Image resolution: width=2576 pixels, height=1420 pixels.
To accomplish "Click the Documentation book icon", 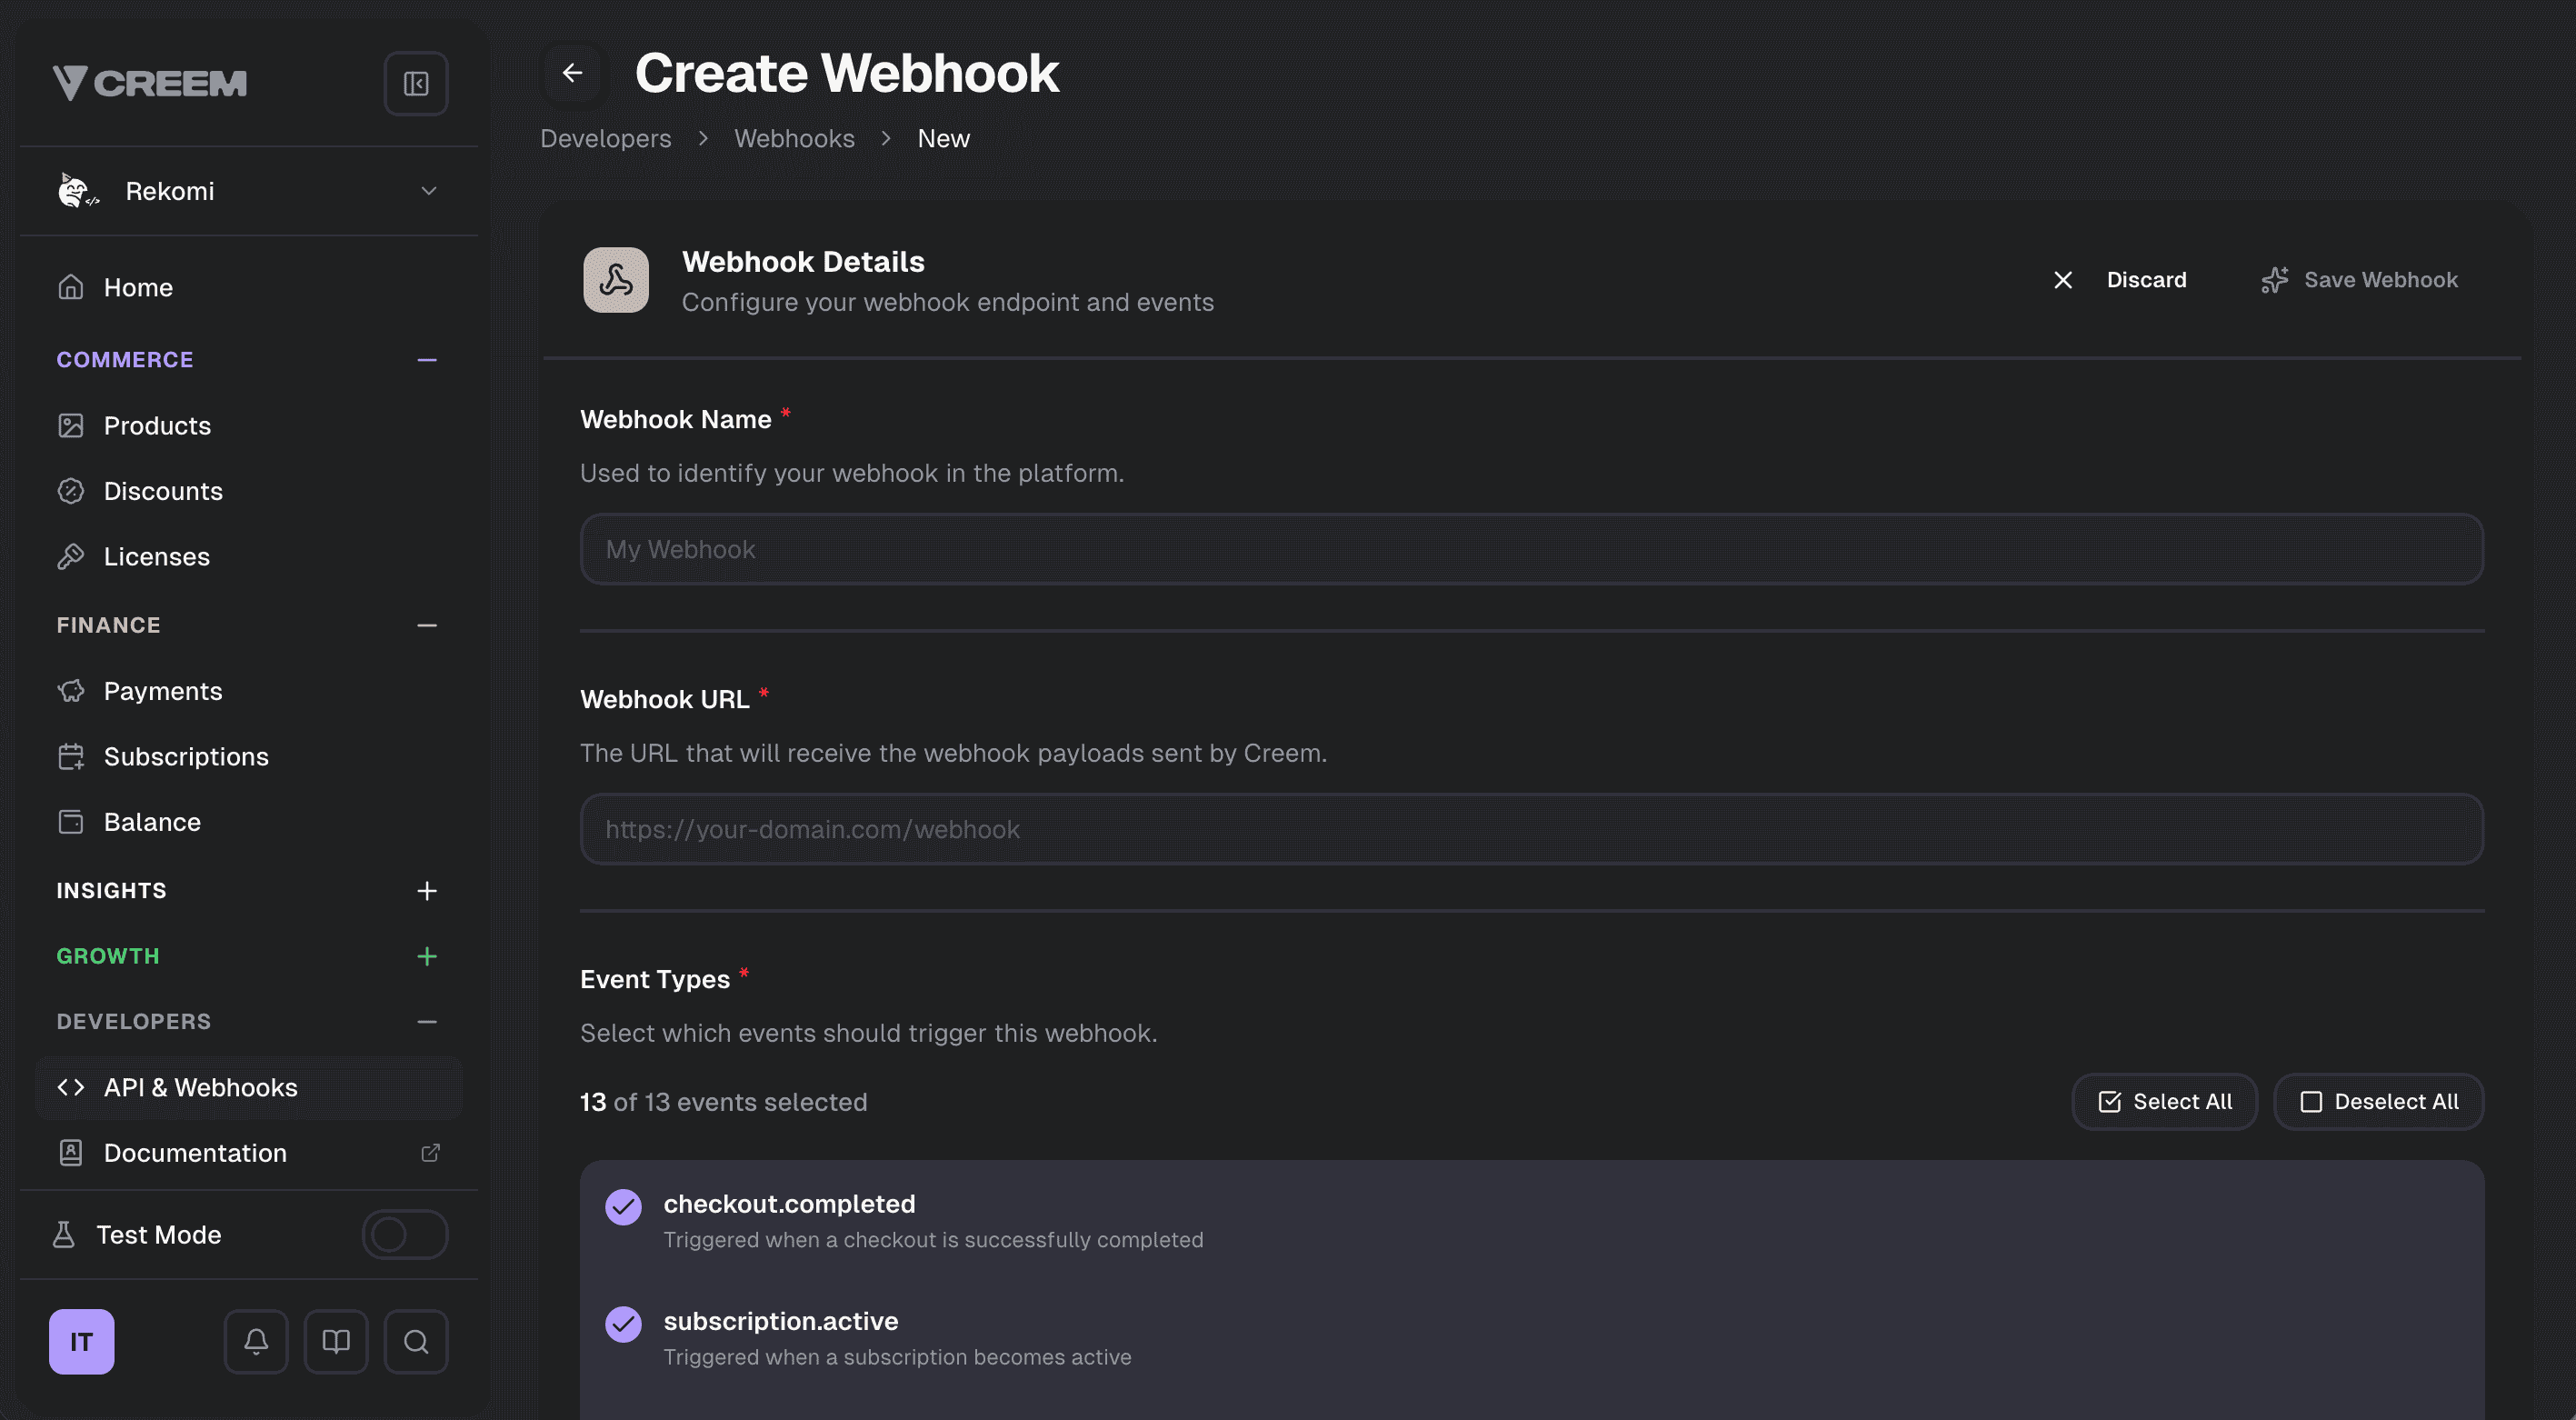I will pos(70,1153).
